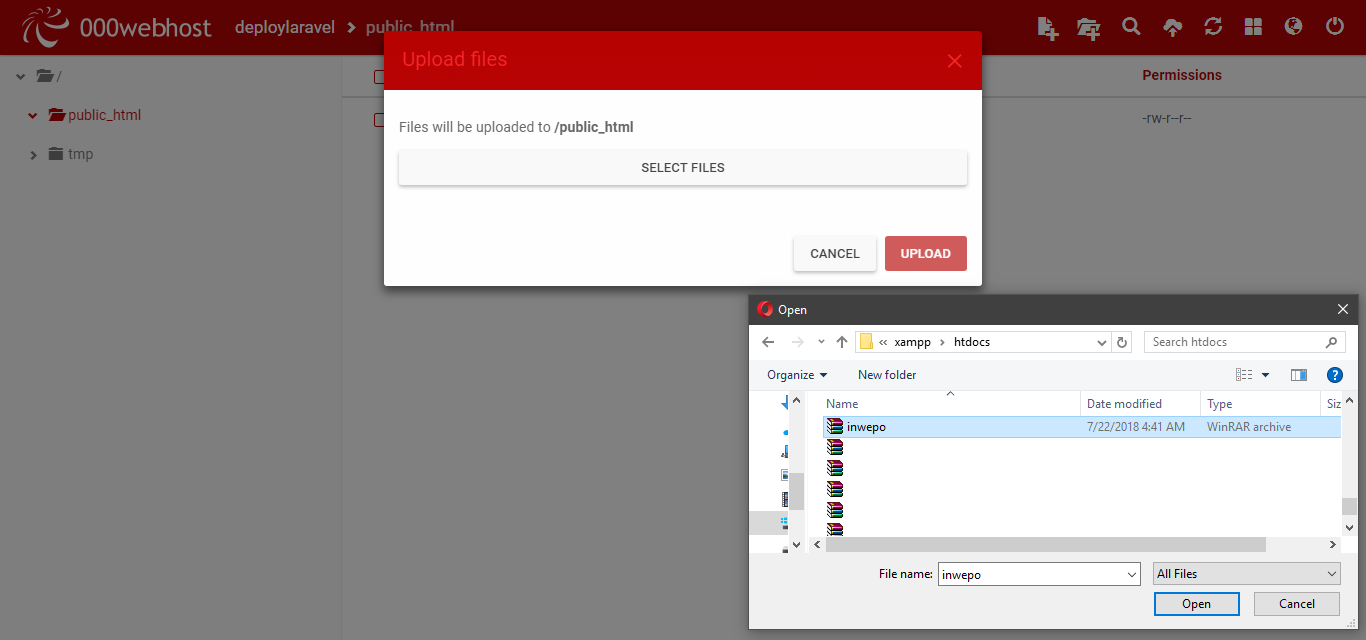Select the tmp folder in tree
The height and width of the screenshot is (640, 1366).
(80, 154)
